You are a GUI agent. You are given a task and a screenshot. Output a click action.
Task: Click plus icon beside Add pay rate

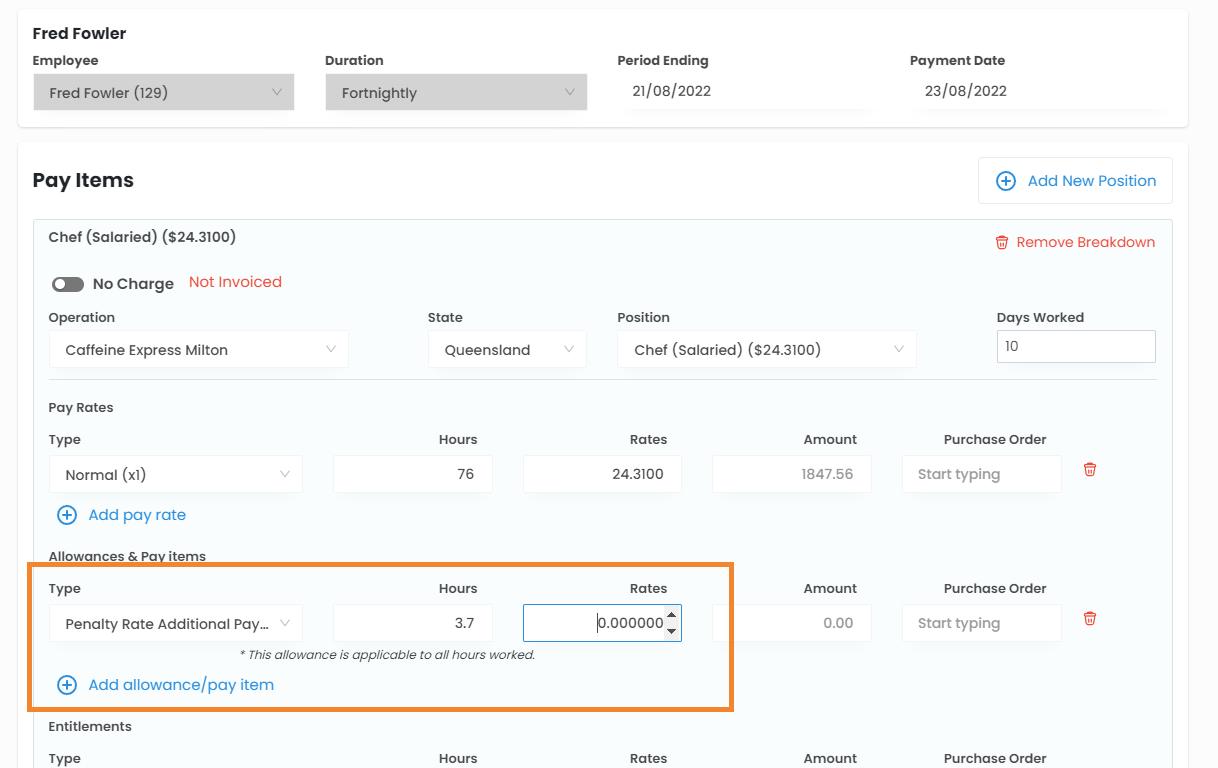tap(67, 515)
